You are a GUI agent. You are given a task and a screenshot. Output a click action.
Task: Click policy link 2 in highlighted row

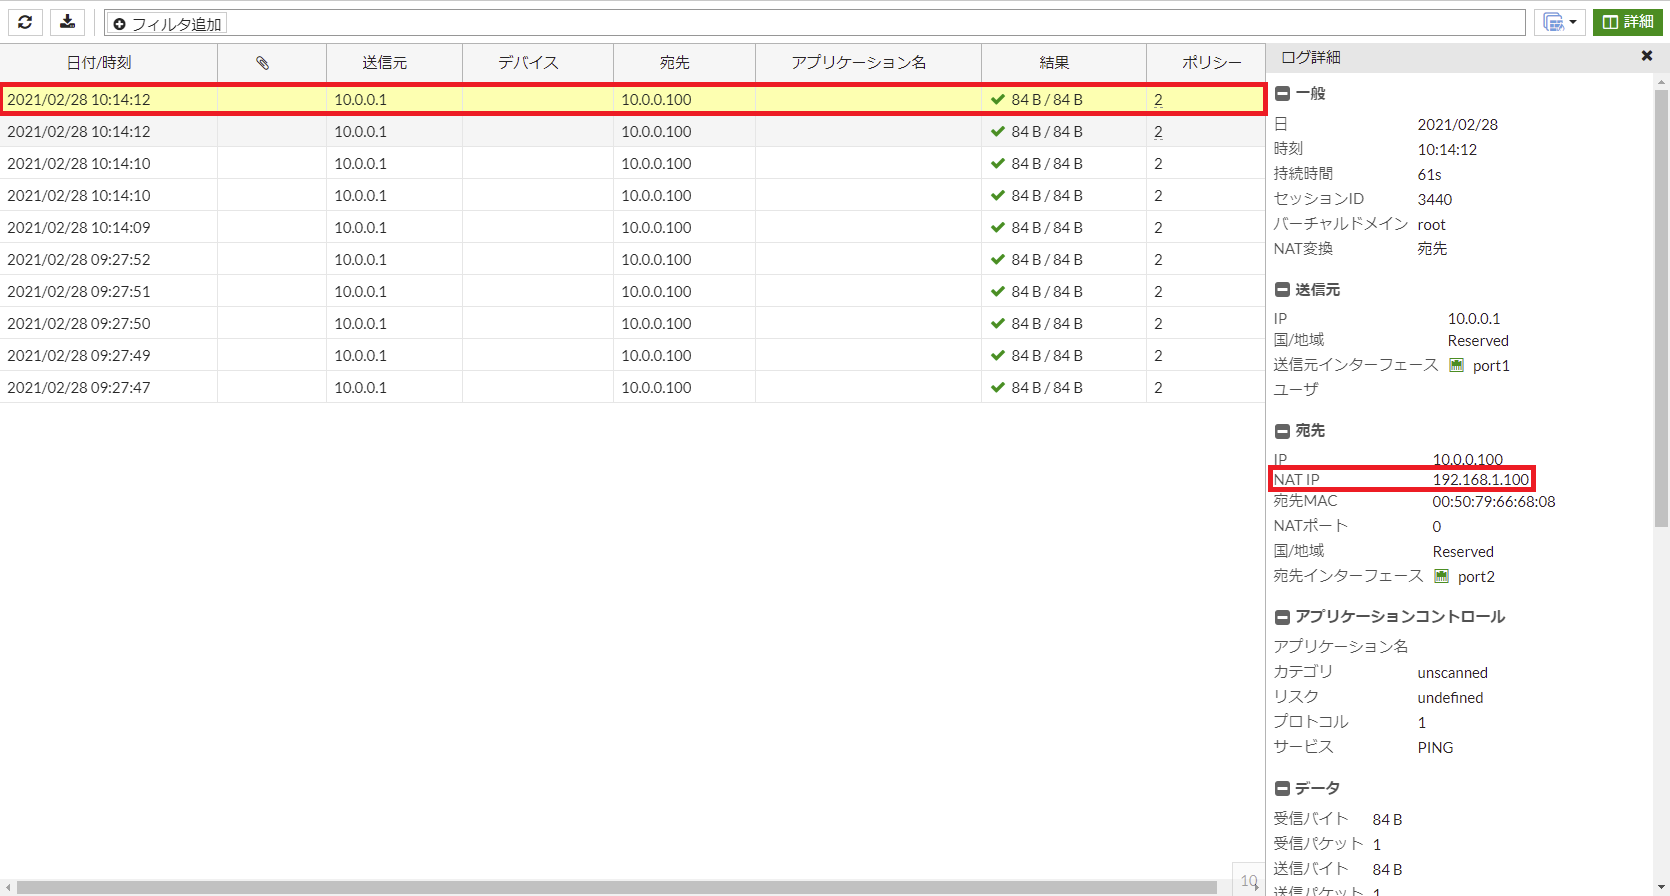pyautogui.click(x=1158, y=100)
